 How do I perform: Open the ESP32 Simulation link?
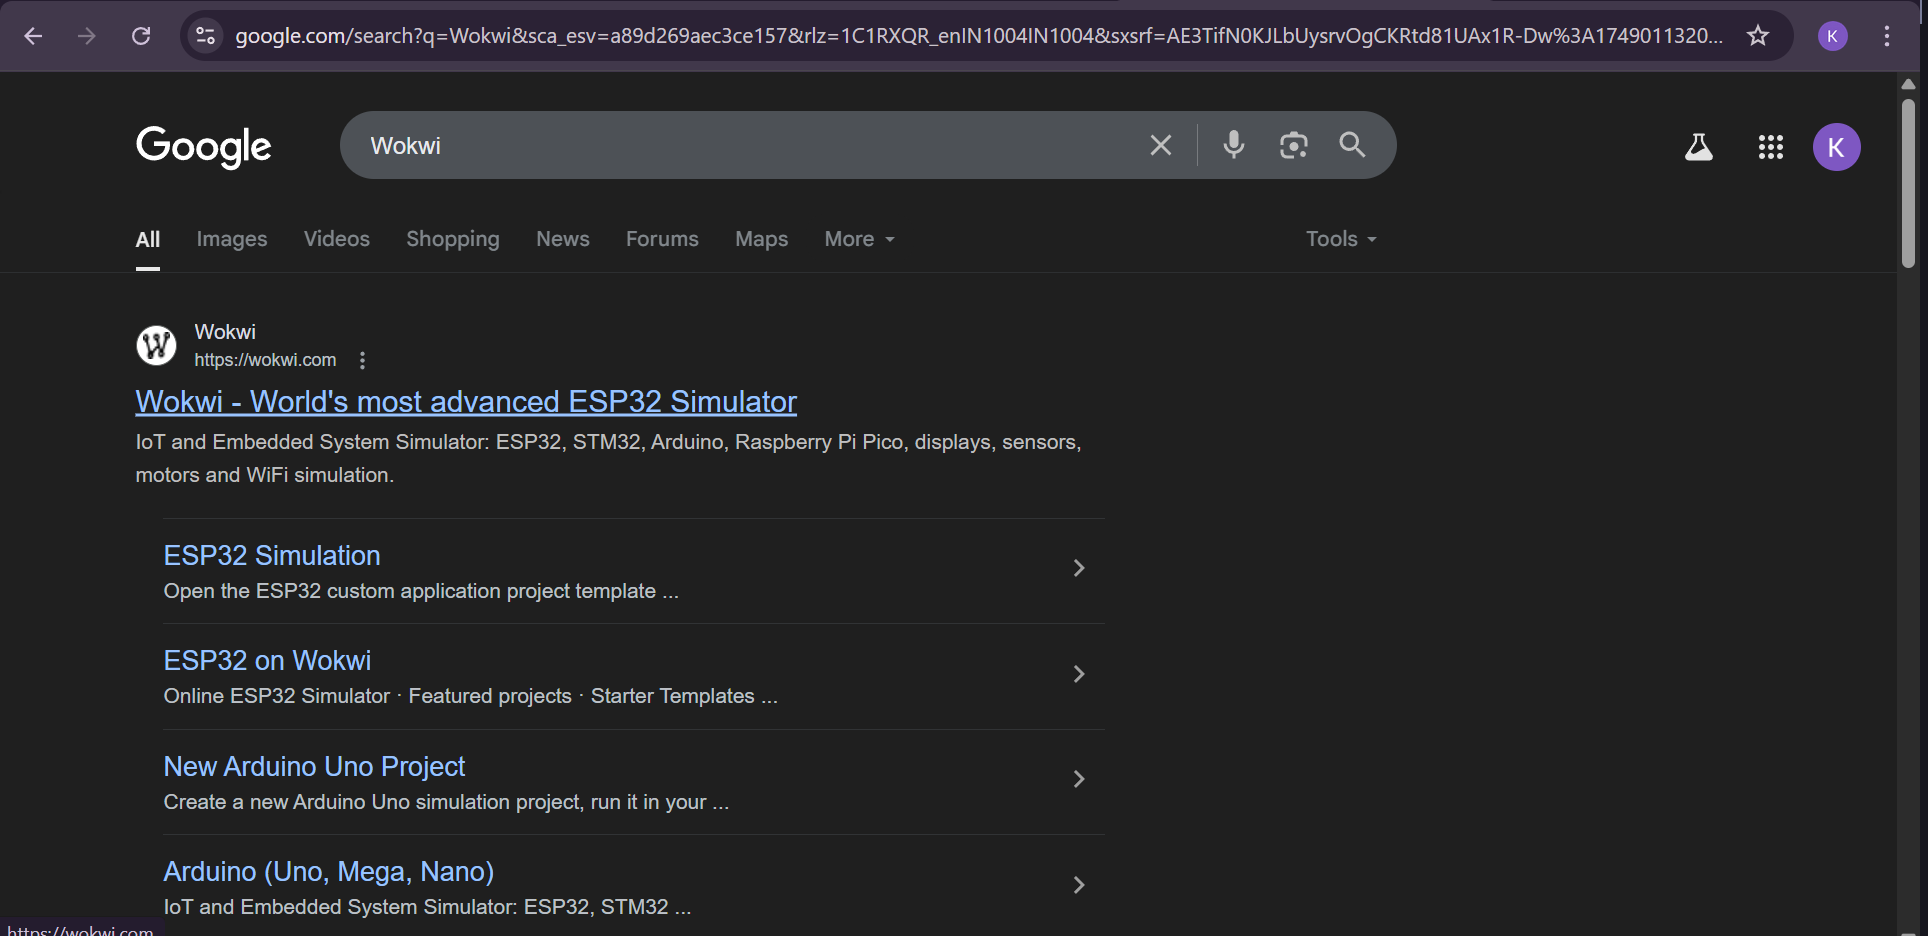tap(272, 556)
